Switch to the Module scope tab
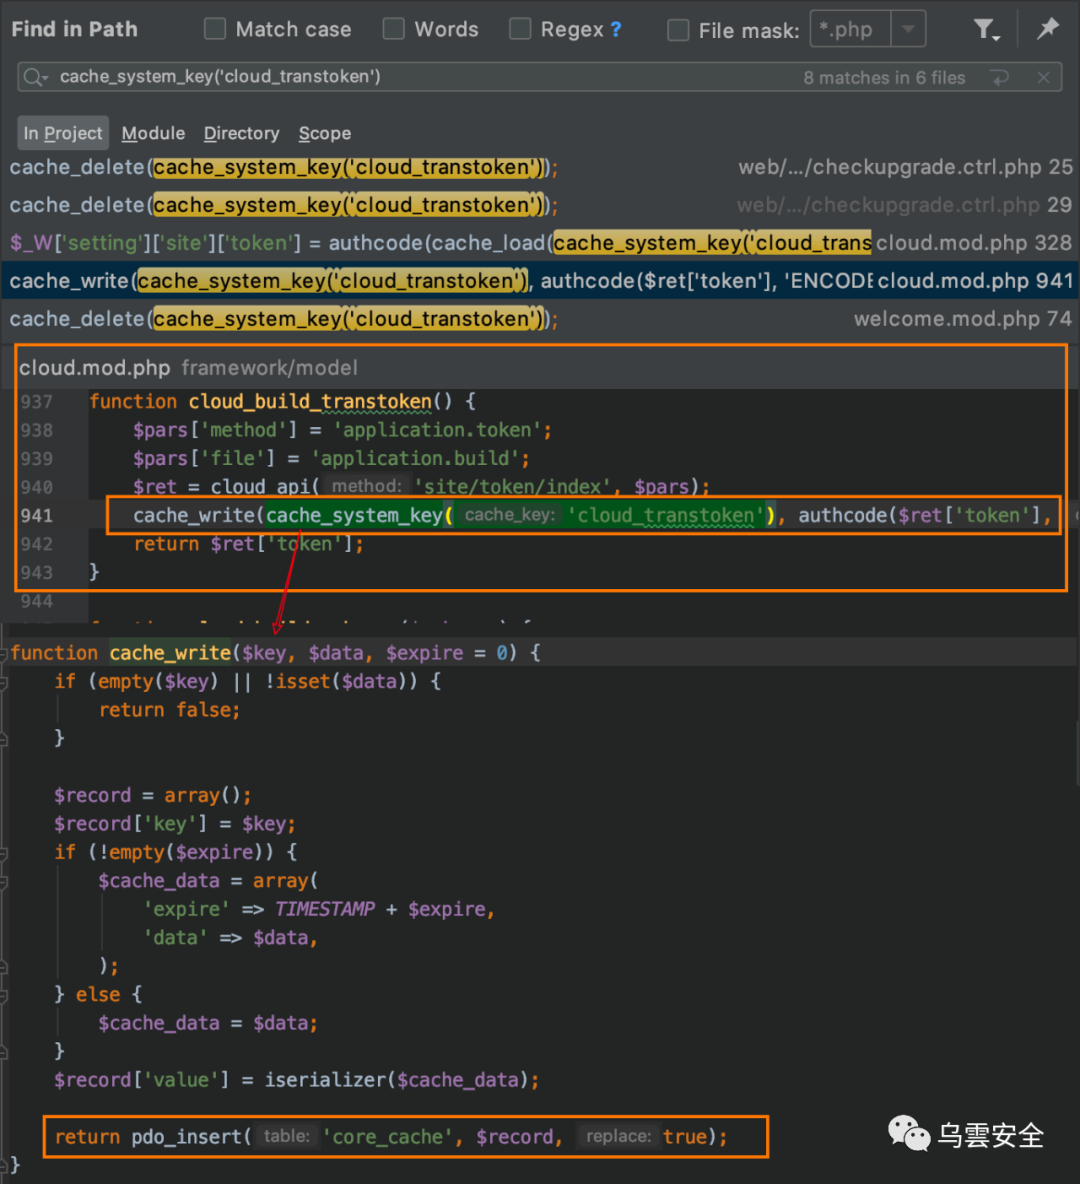 [153, 133]
